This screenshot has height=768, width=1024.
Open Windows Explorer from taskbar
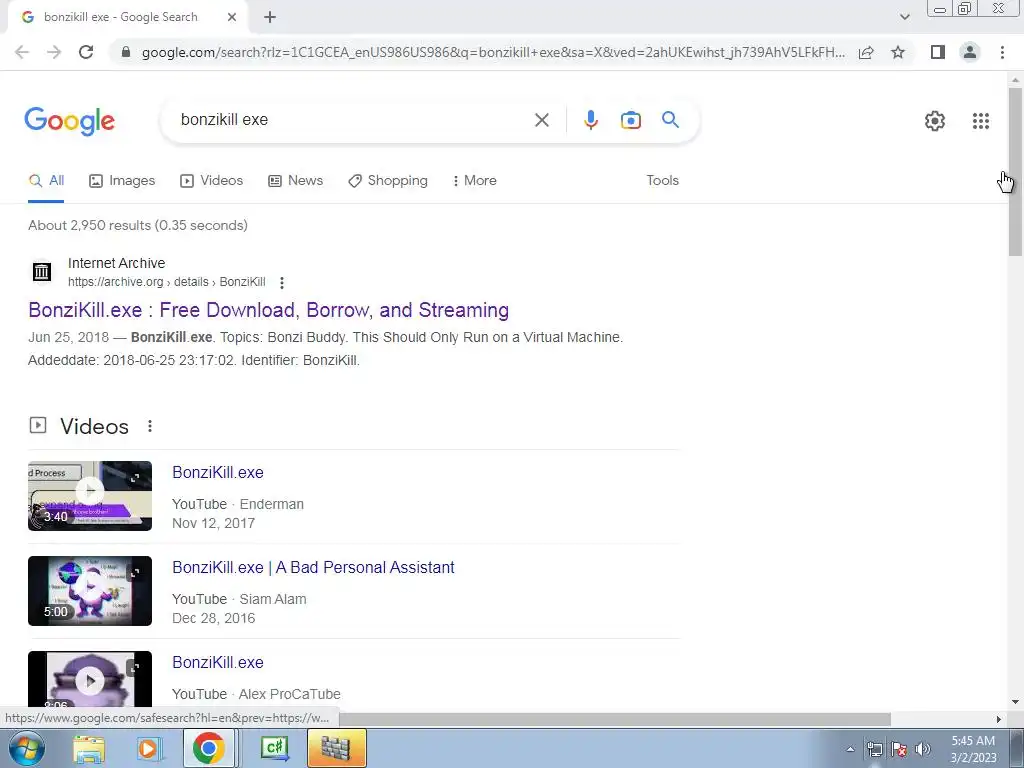click(x=89, y=748)
